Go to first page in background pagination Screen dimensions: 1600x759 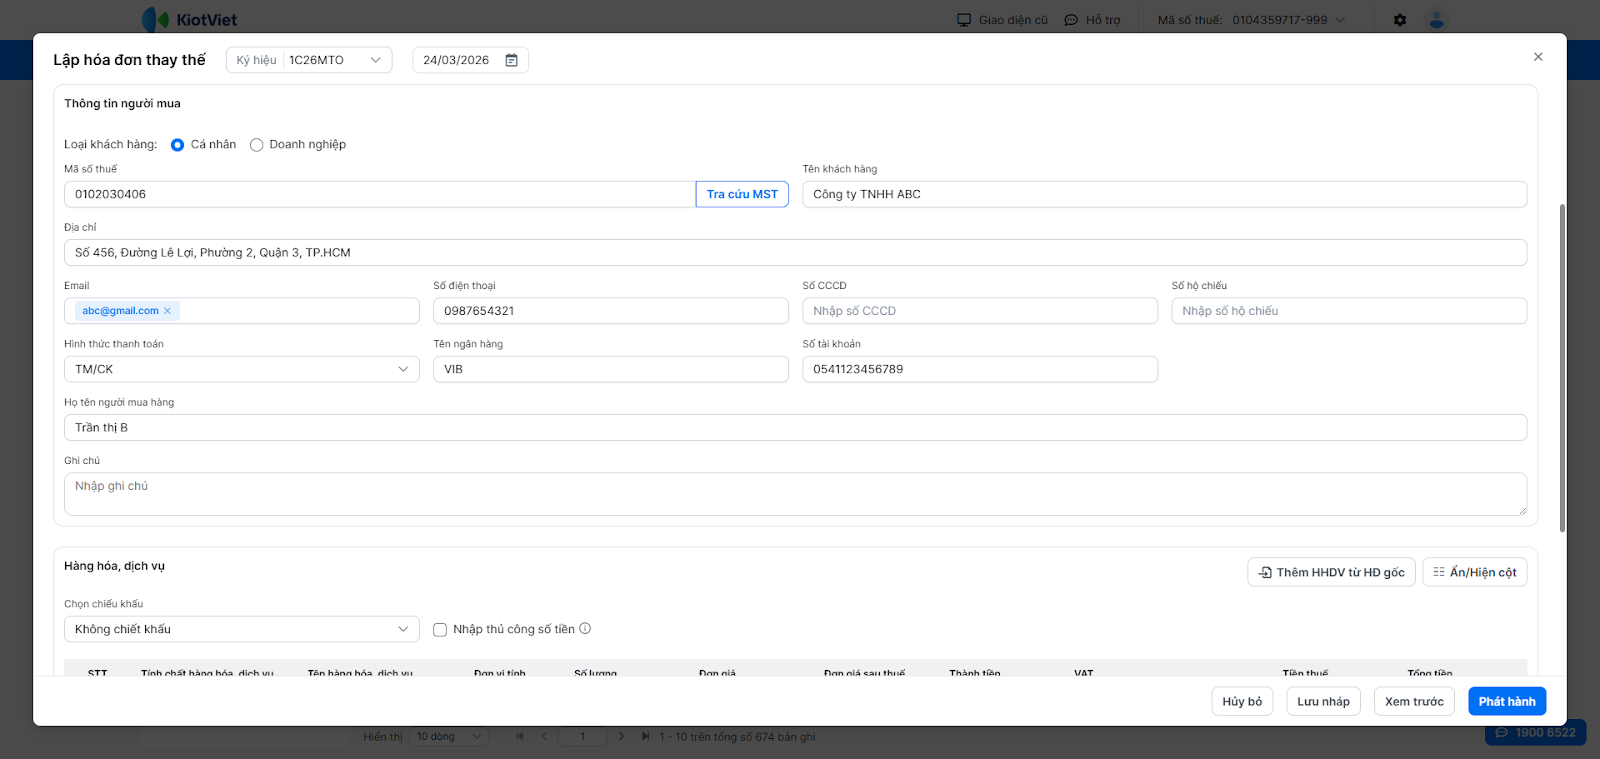click(x=519, y=737)
